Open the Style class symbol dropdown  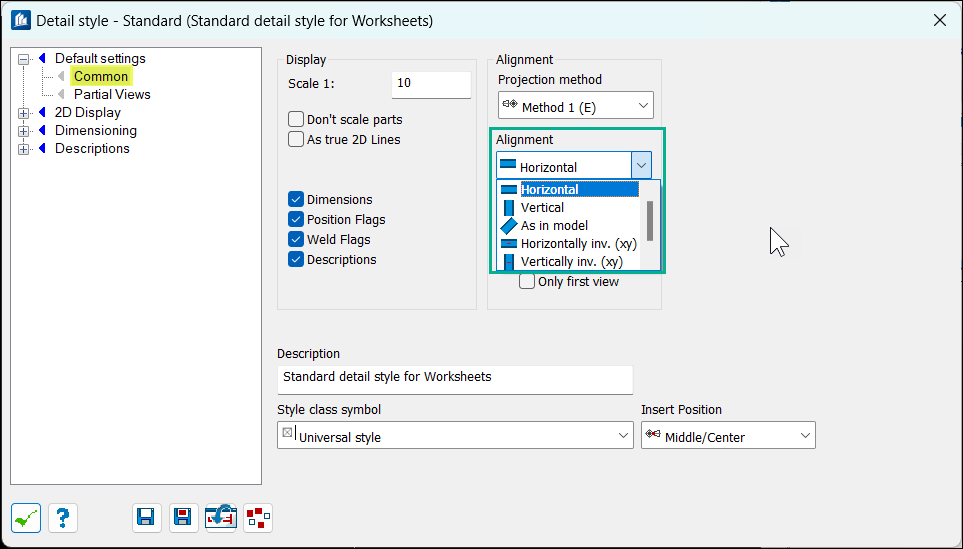(454, 435)
